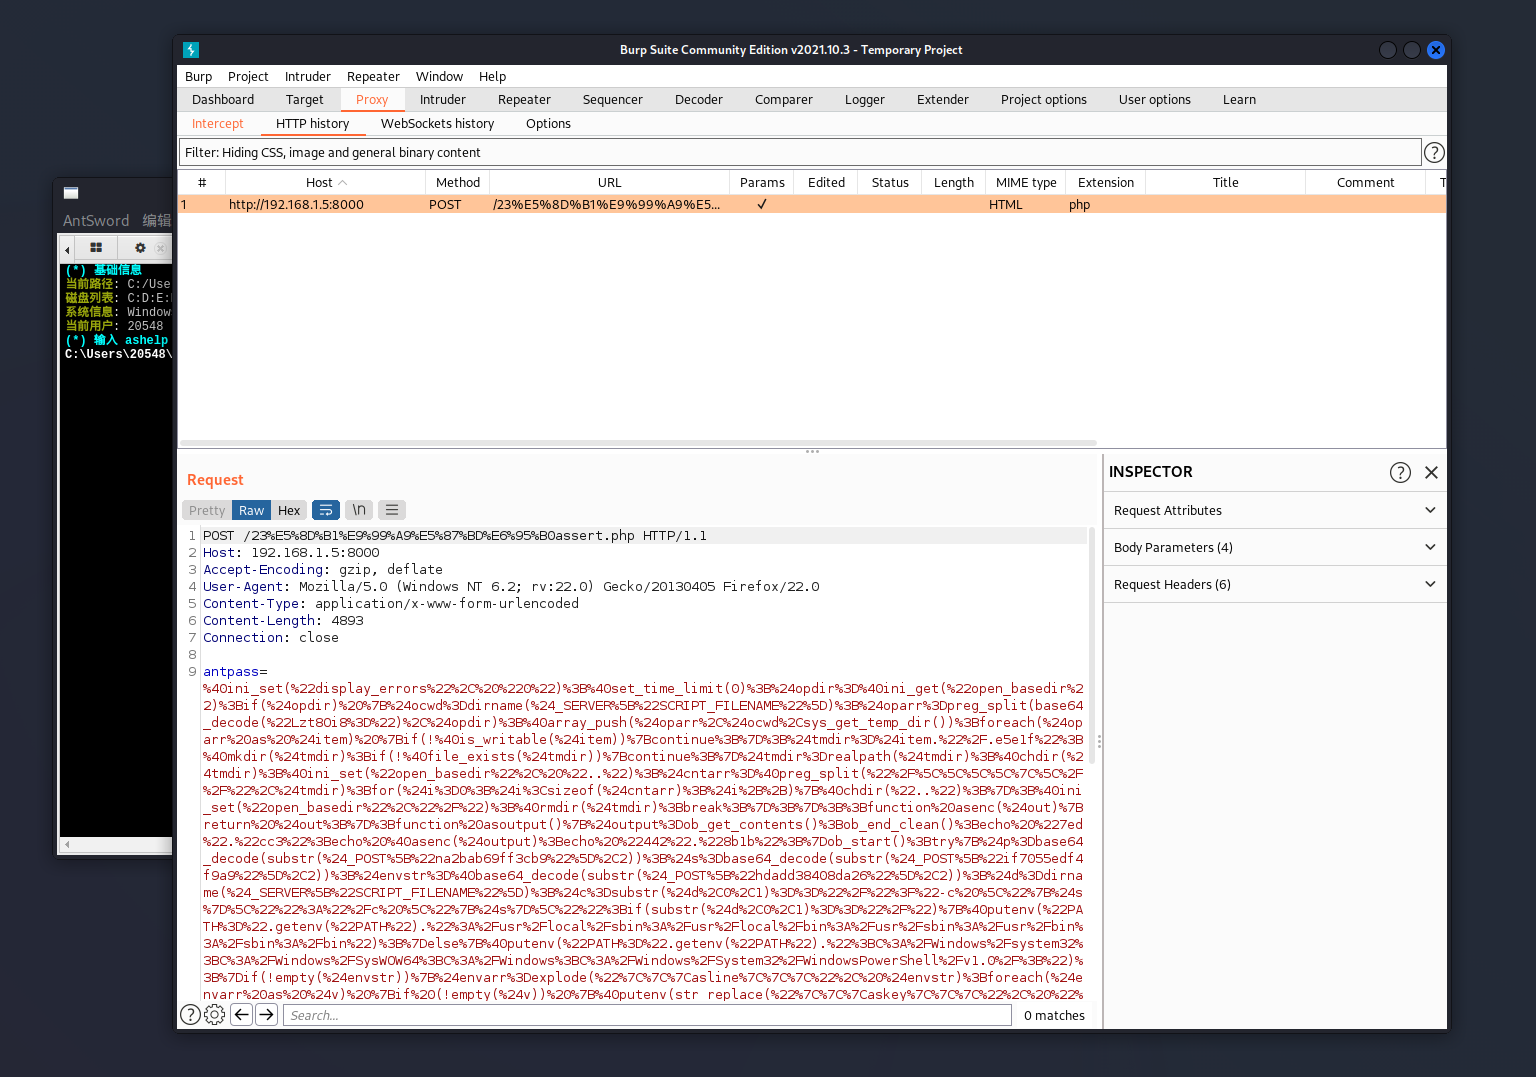Switch to the Repeater main tab

coord(525,99)
